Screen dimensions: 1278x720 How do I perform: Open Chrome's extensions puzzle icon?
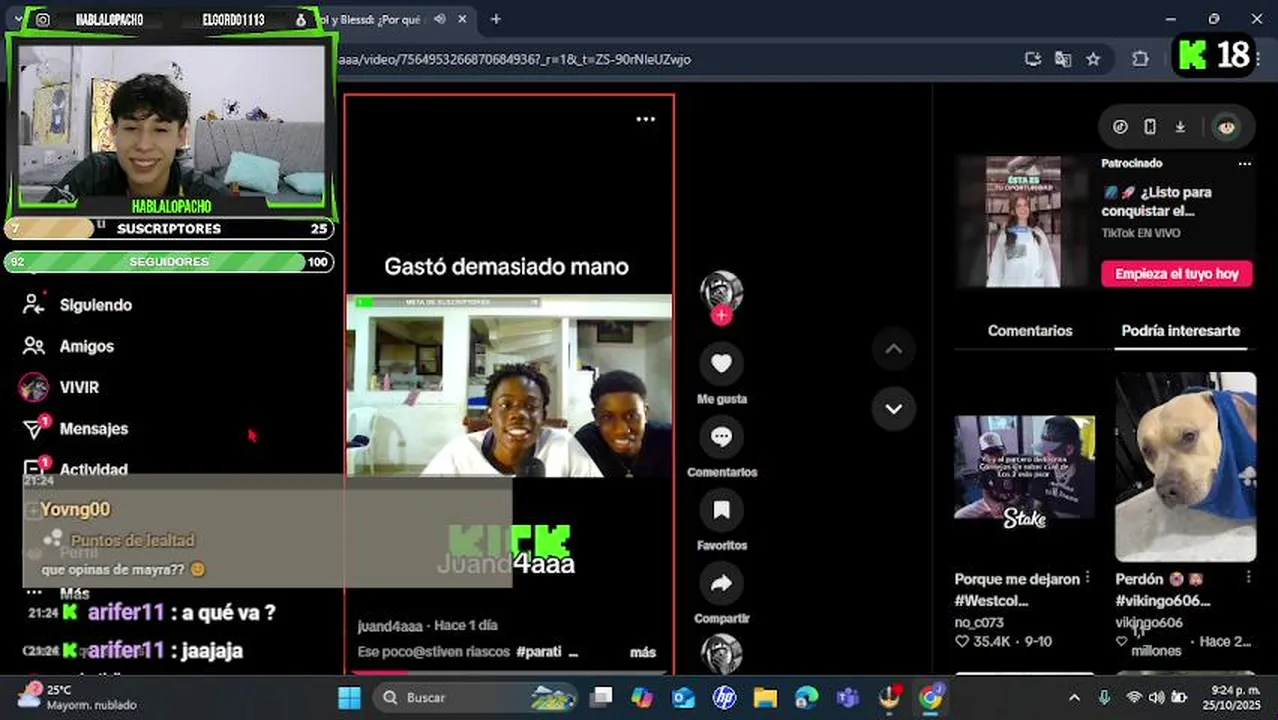1140,59
